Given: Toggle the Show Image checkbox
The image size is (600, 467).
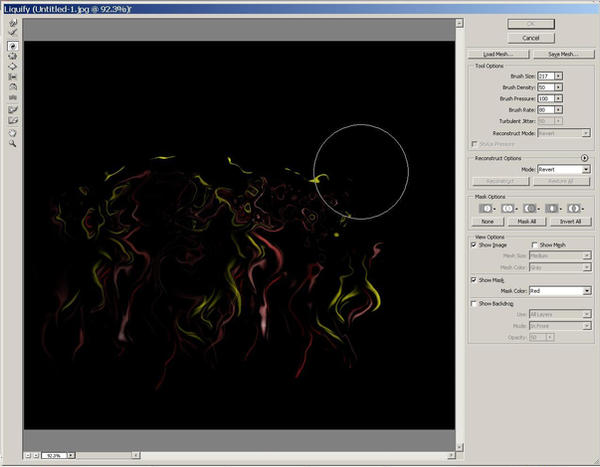Looking at the screenshot, I should click(474, 245).
